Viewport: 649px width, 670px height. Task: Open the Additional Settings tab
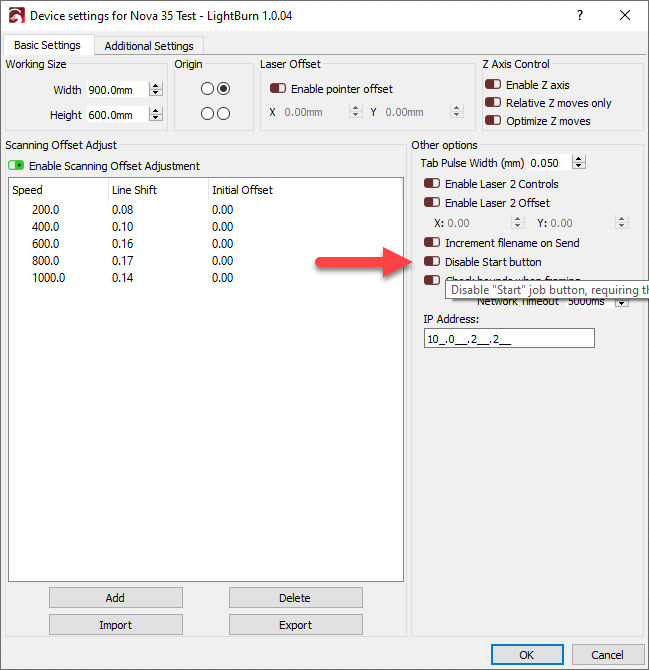149,46
